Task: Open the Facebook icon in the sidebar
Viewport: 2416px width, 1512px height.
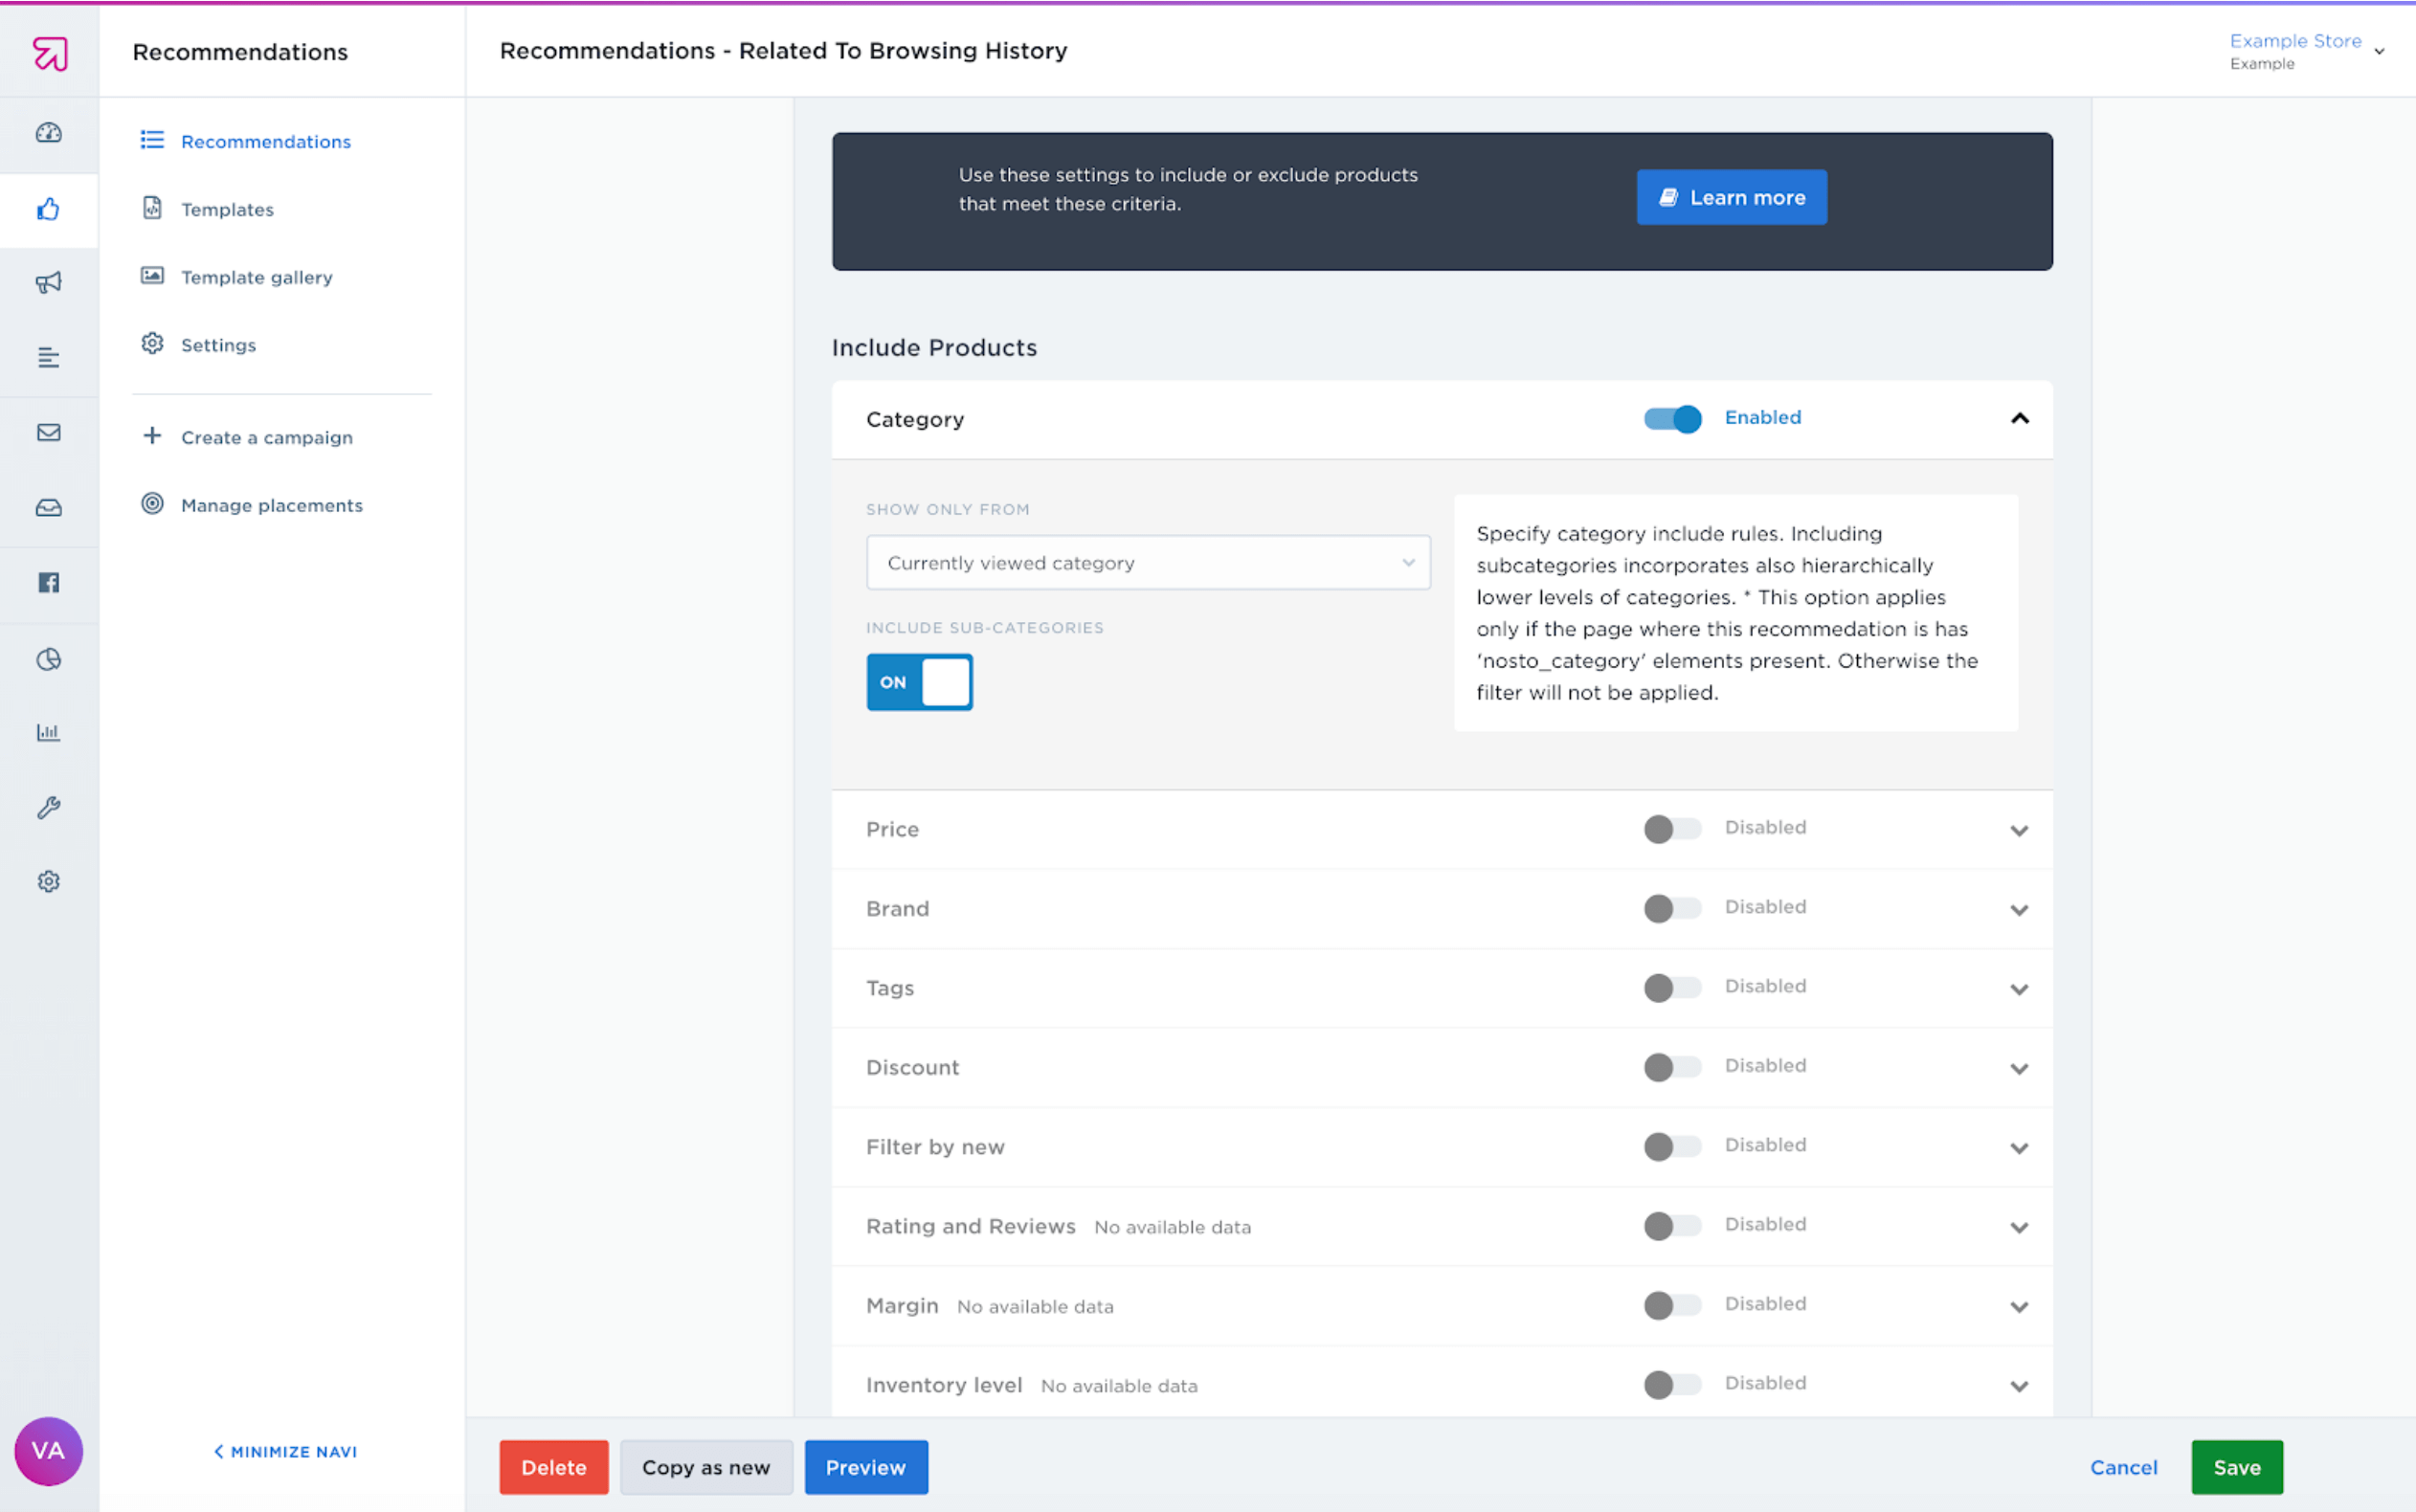Action: (x=49, y=583)
